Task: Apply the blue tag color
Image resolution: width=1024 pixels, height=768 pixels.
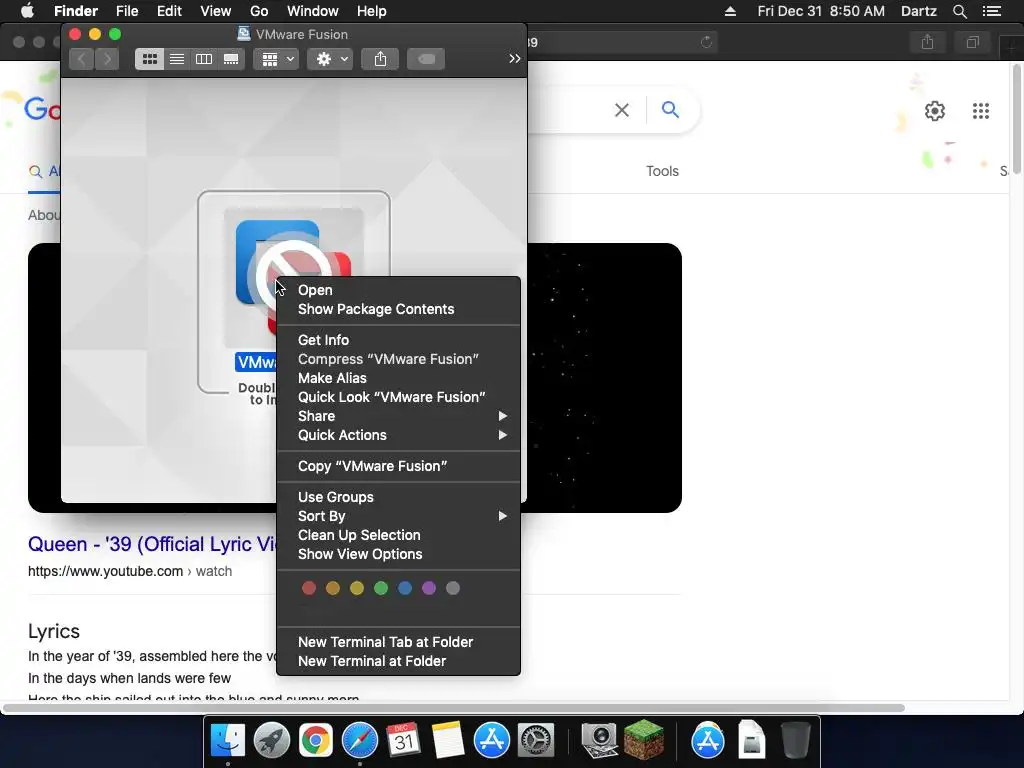Action: tap(405, 588)
